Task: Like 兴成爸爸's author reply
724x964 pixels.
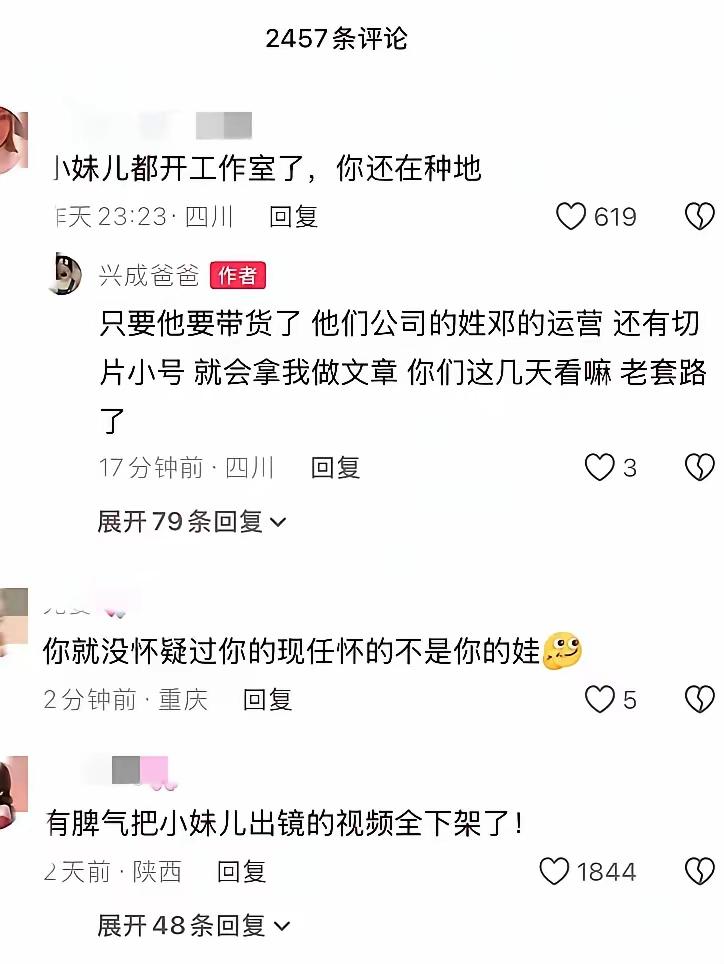Action: [599, 467]
